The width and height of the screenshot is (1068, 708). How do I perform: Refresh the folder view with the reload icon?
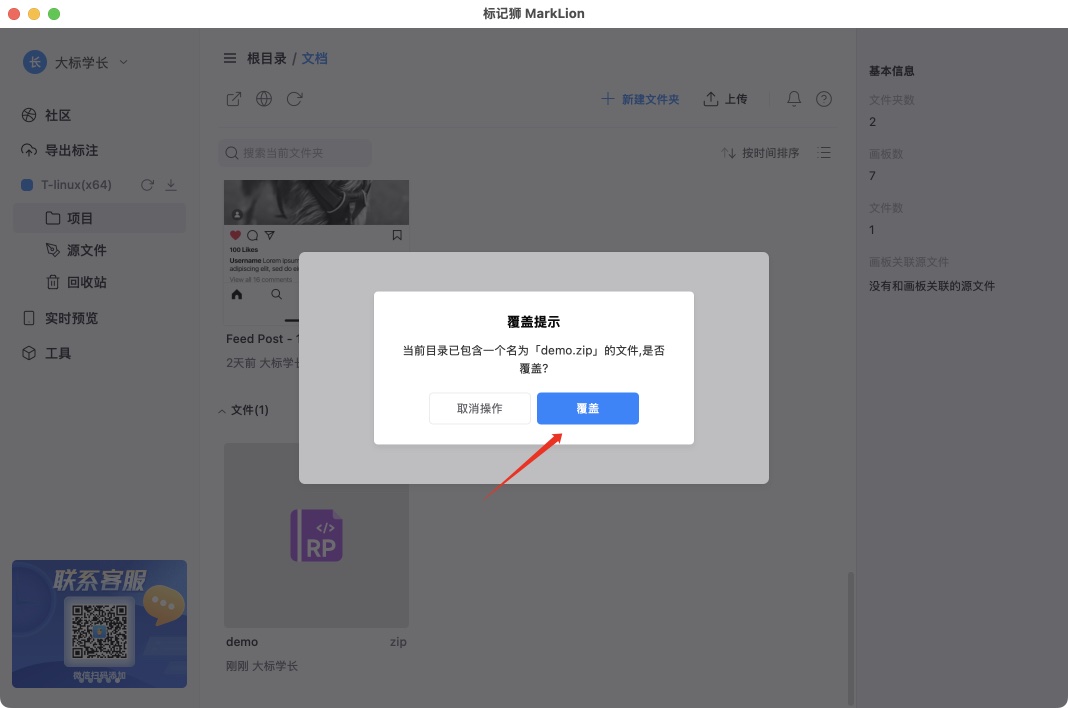tap(293, 98)
